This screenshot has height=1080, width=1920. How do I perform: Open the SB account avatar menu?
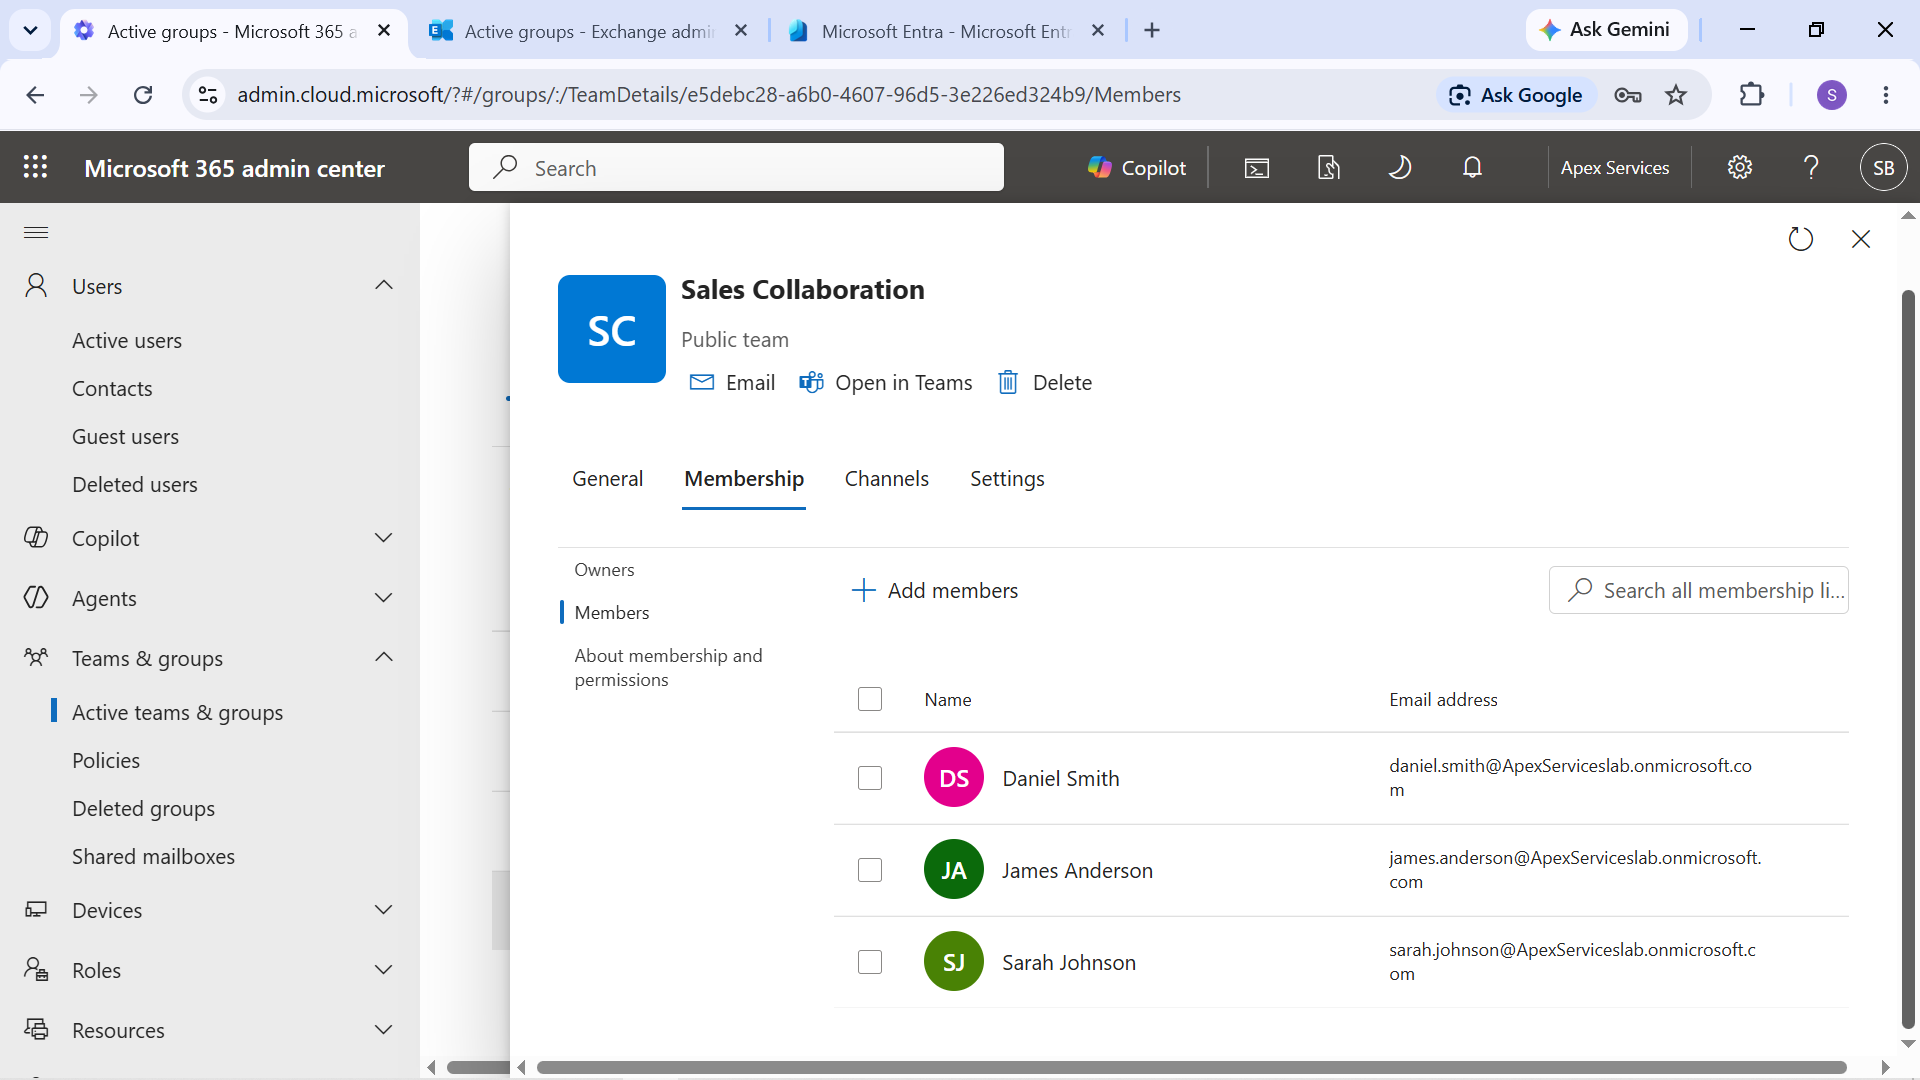point(1883,167)
